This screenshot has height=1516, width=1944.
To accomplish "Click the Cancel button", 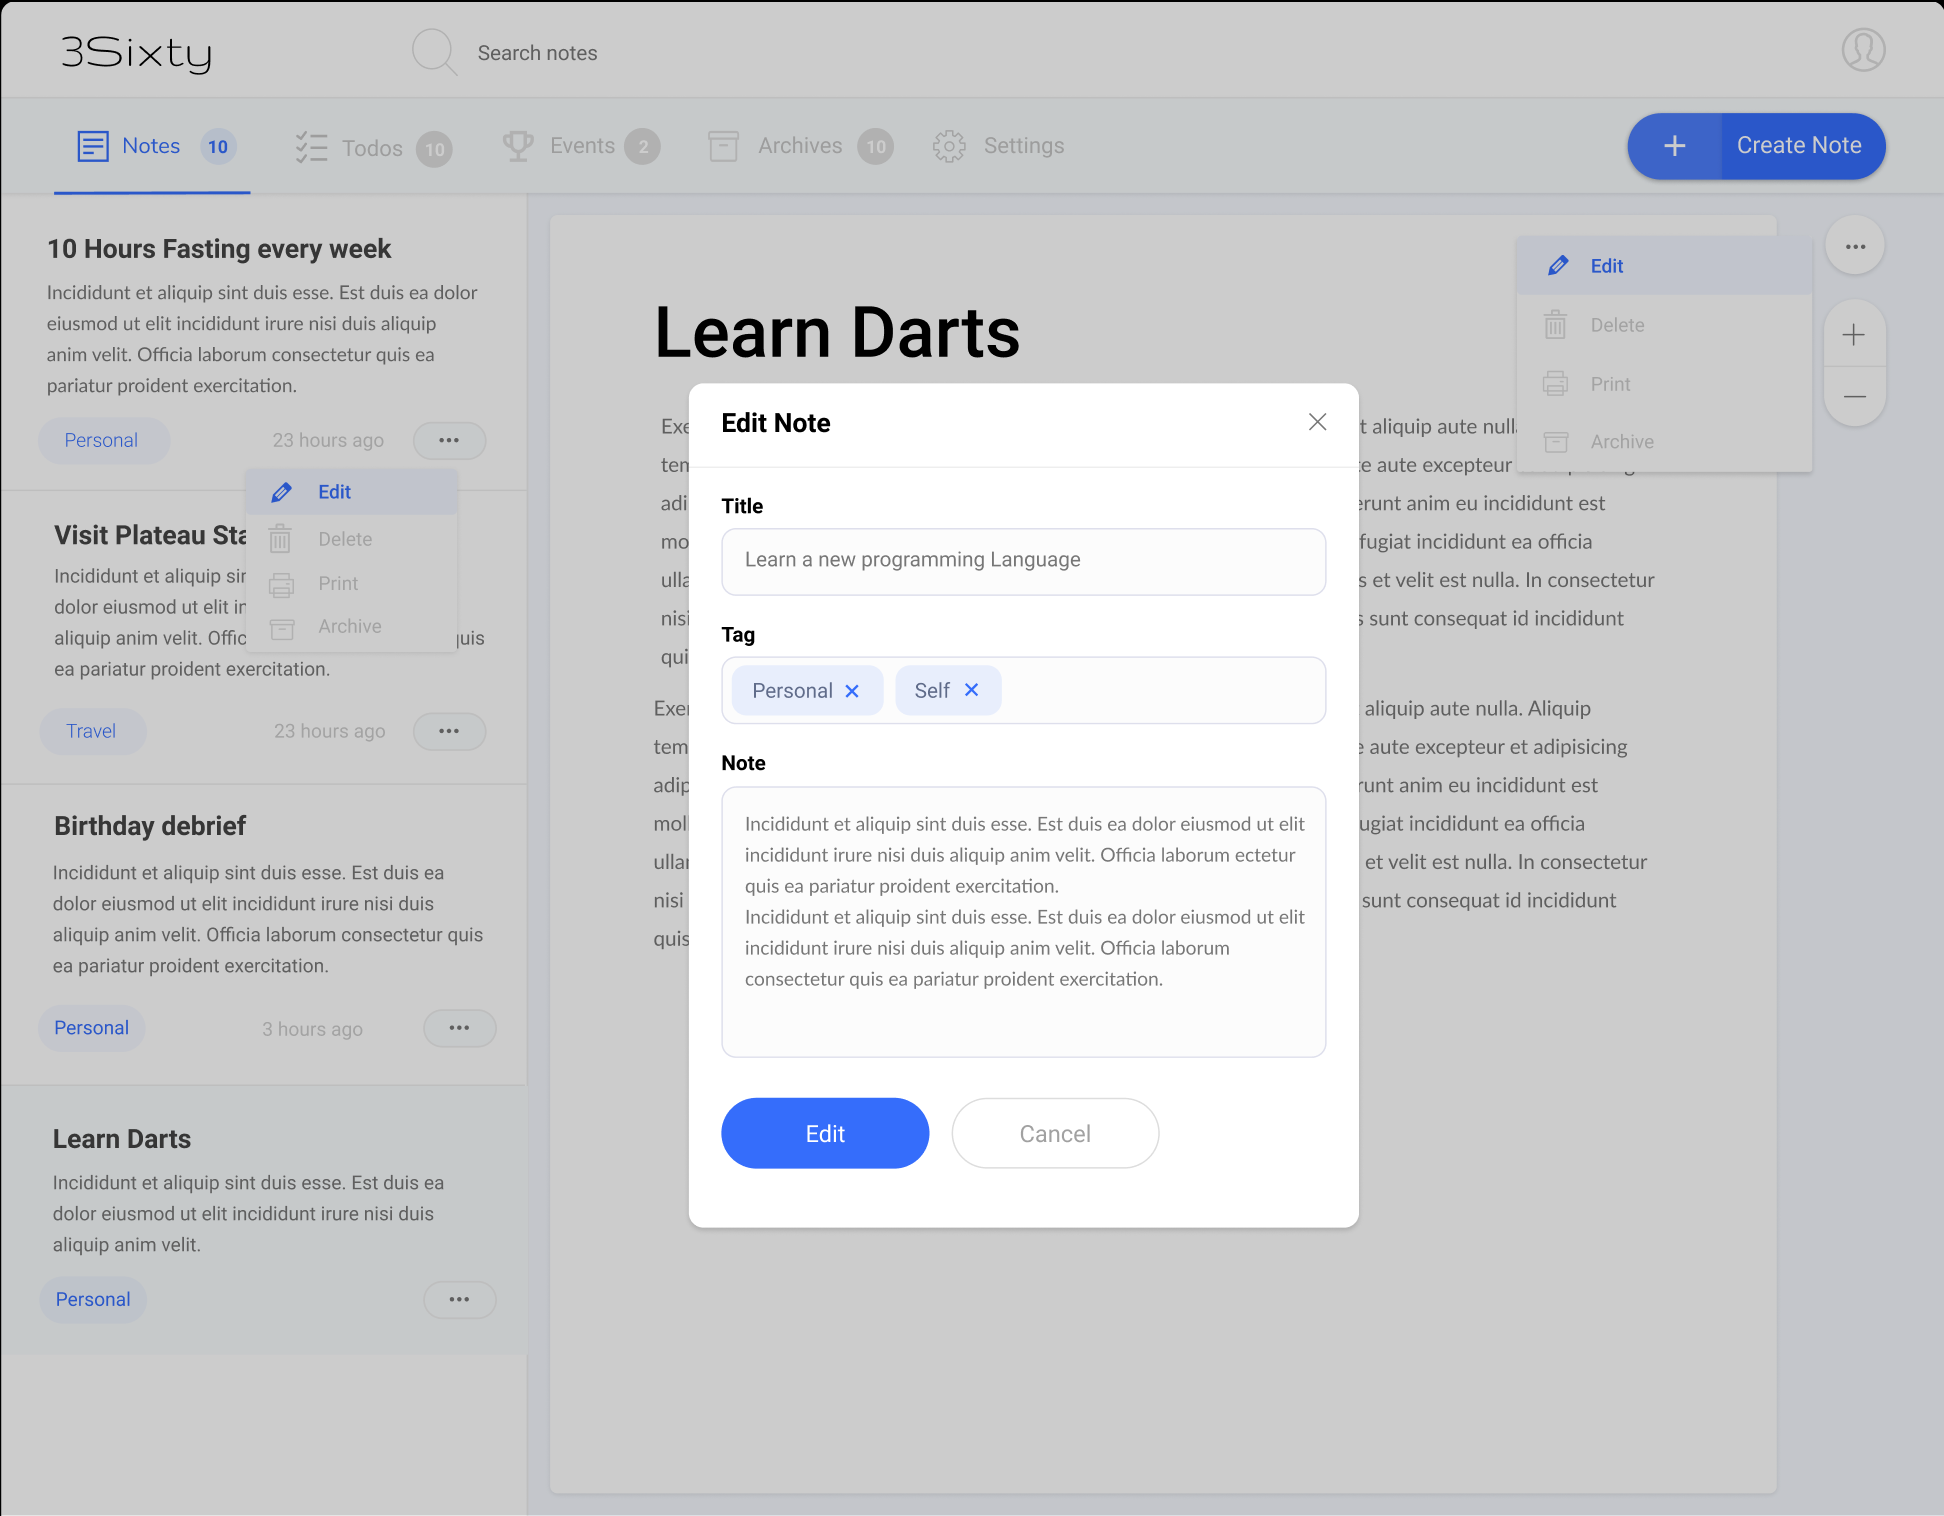I will (1055, 1133).
